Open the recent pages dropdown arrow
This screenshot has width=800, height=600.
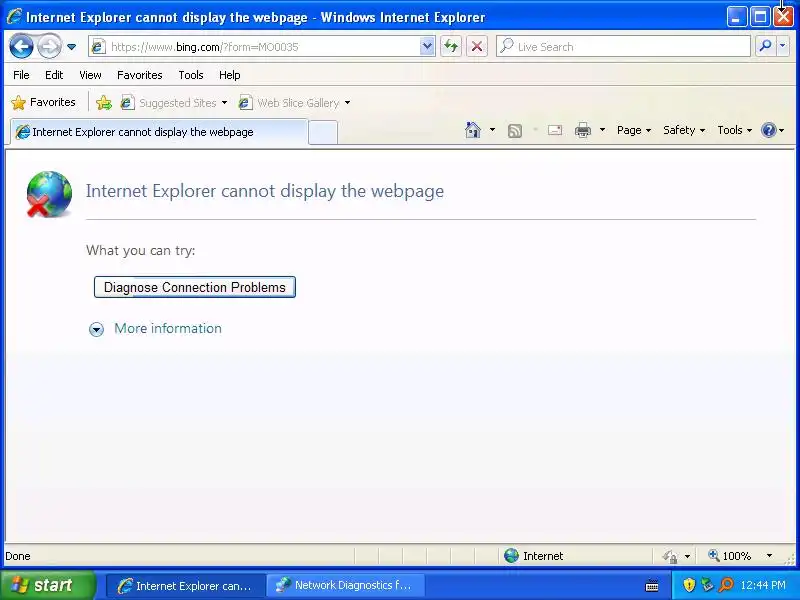[x=72, y=47]
